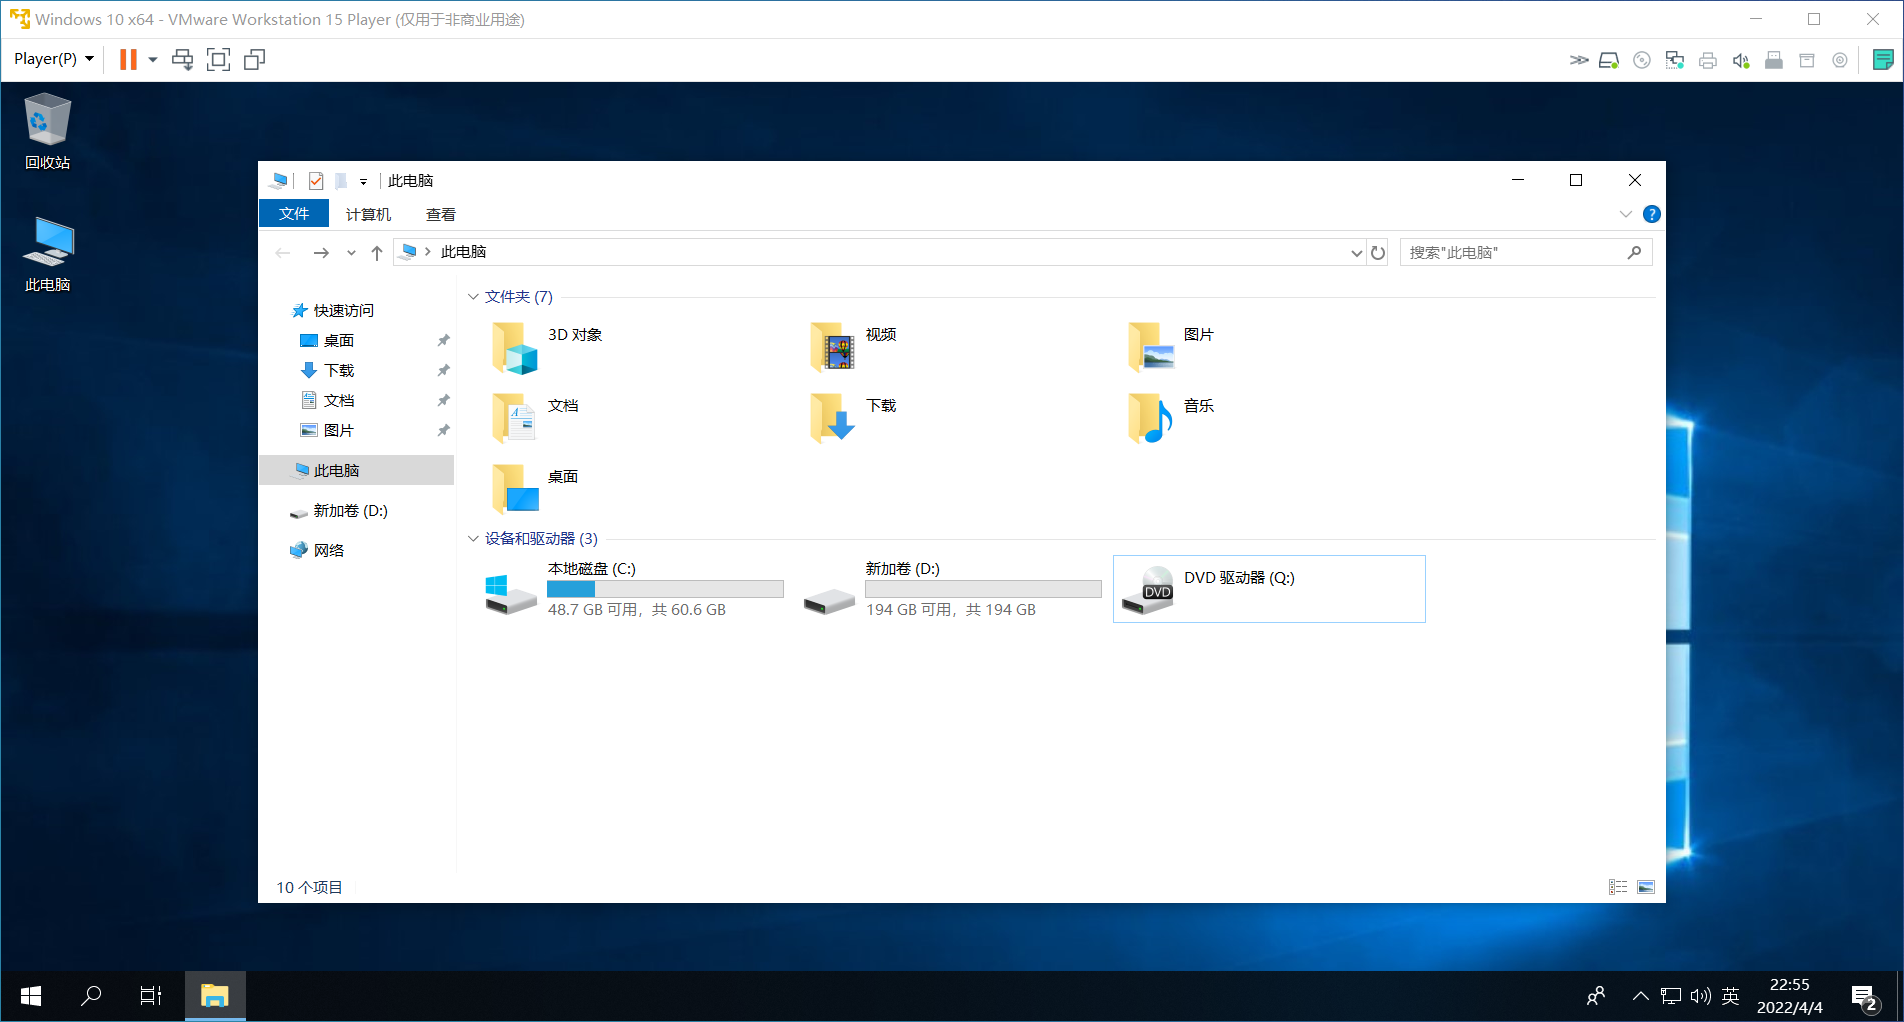The width and height of the screenshot is (1904, 1022).
Task: Refresh the 此电脑 view
Action: (x=1378, y=253)
